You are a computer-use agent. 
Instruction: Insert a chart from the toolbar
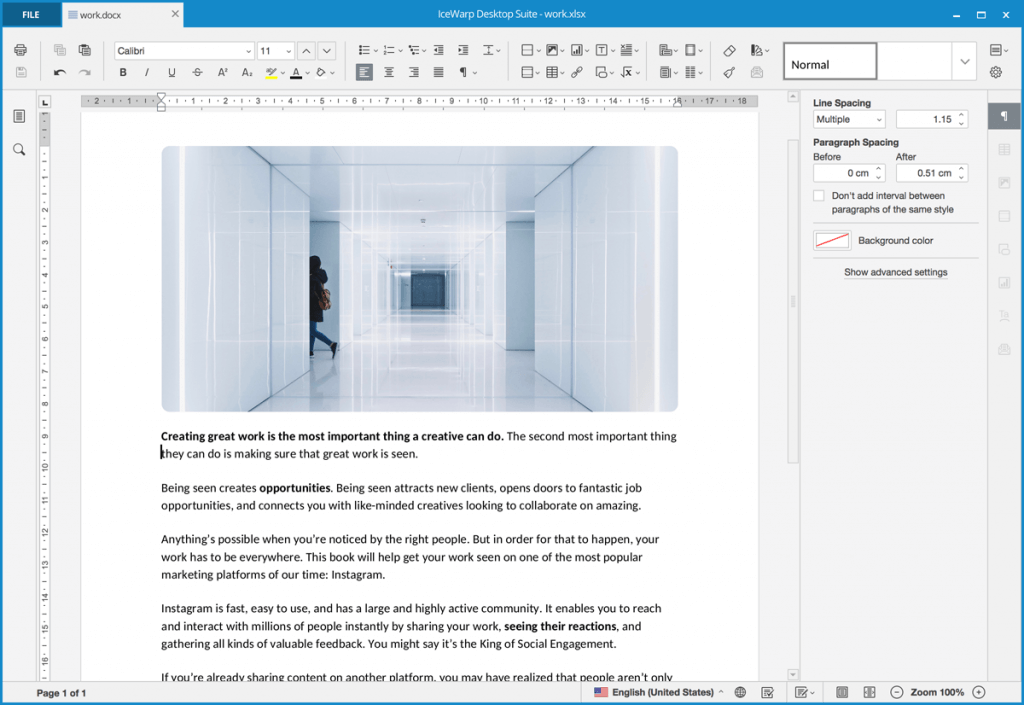[575, 50]
